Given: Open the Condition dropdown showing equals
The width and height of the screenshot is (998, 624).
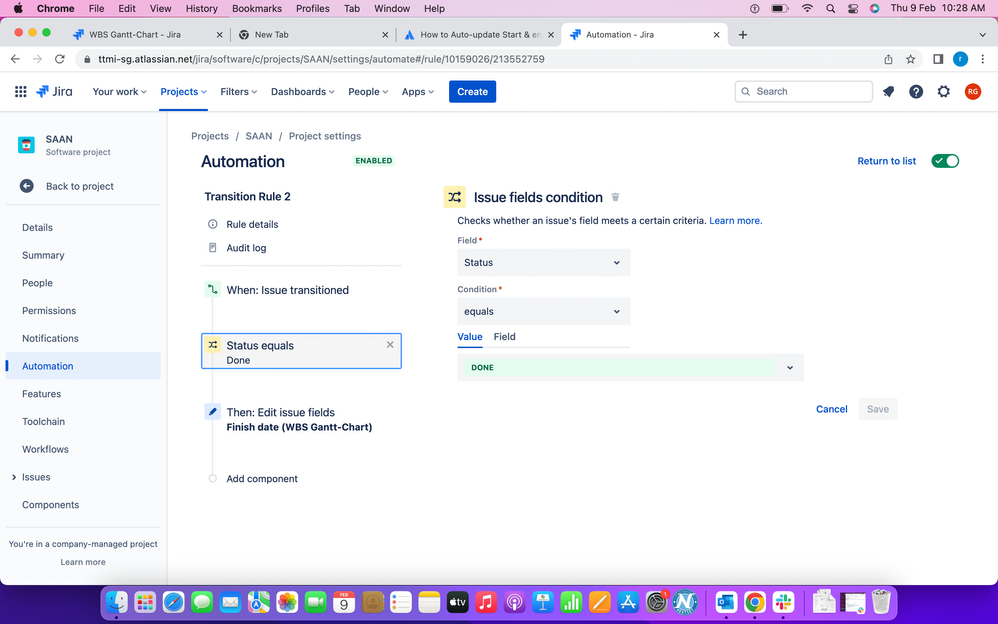Looking at the screenshot, I should (544, 311).
